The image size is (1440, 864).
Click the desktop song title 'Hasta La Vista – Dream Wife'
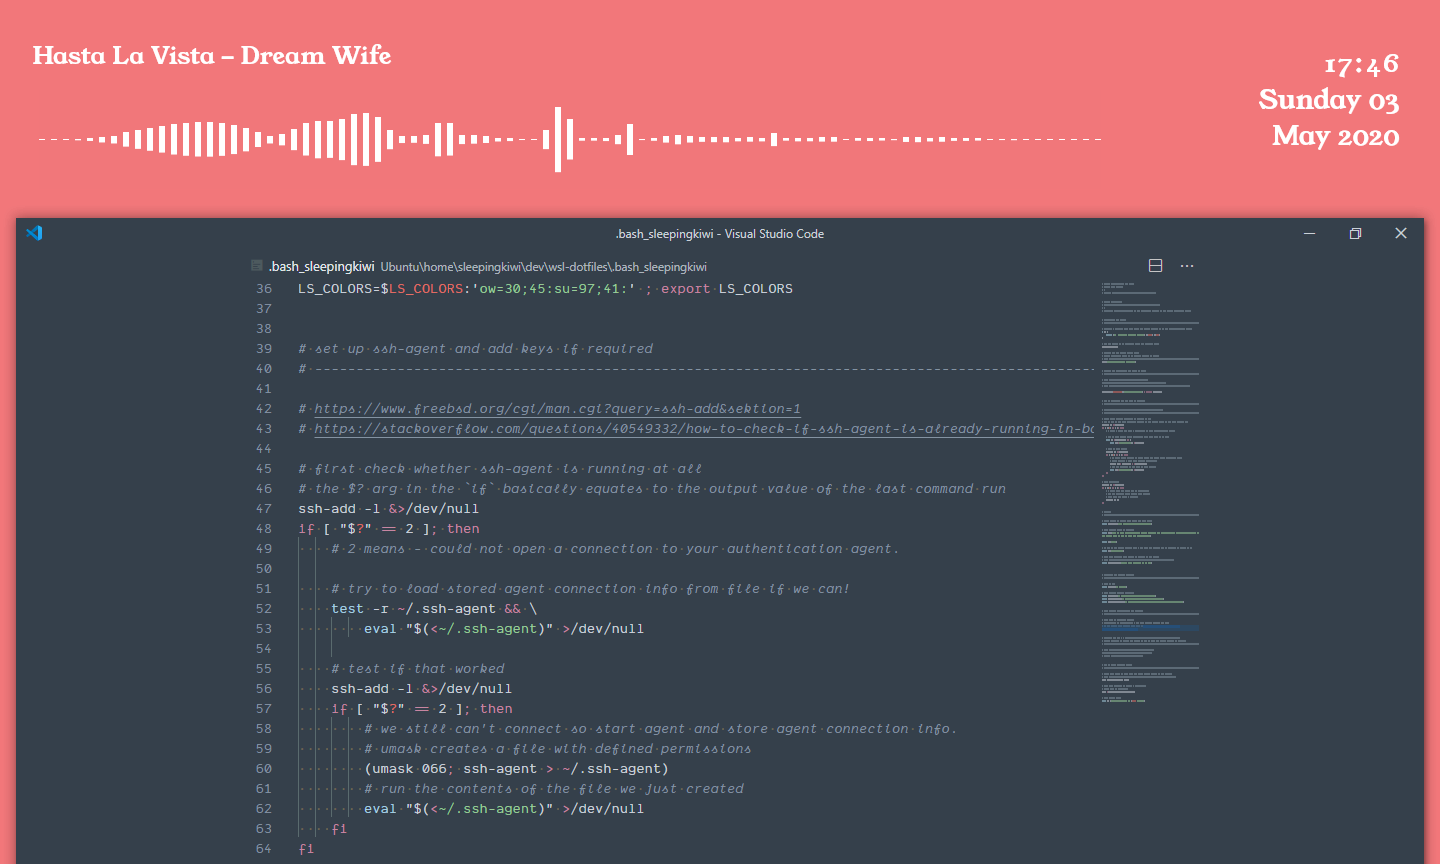click(x=212, y=56)
